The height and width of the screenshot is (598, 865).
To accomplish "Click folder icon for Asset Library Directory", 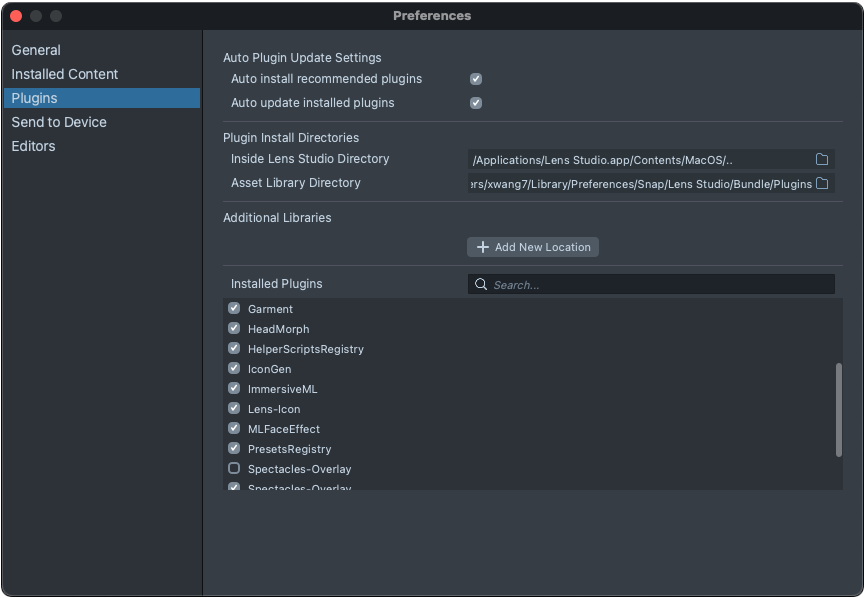I will point(822,184).
